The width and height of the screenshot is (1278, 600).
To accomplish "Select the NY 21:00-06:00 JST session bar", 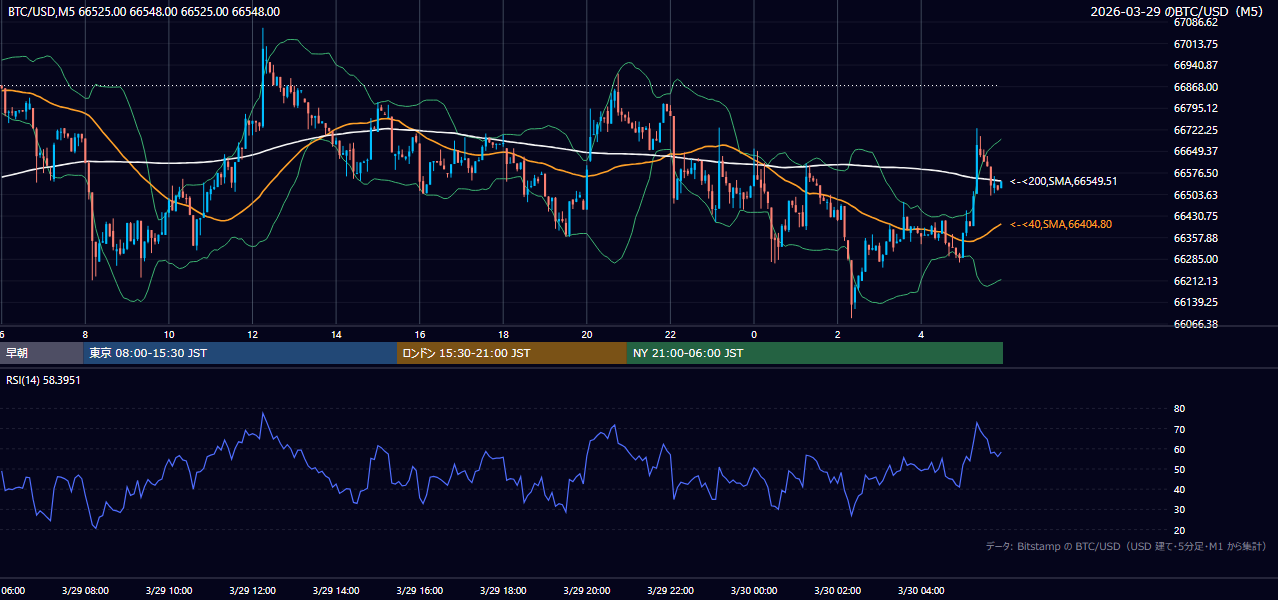I will 815,353.
